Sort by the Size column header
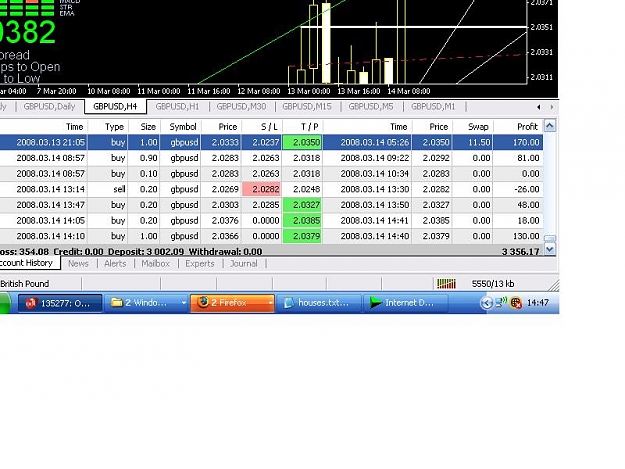The image size is (625, 469). 144,127
